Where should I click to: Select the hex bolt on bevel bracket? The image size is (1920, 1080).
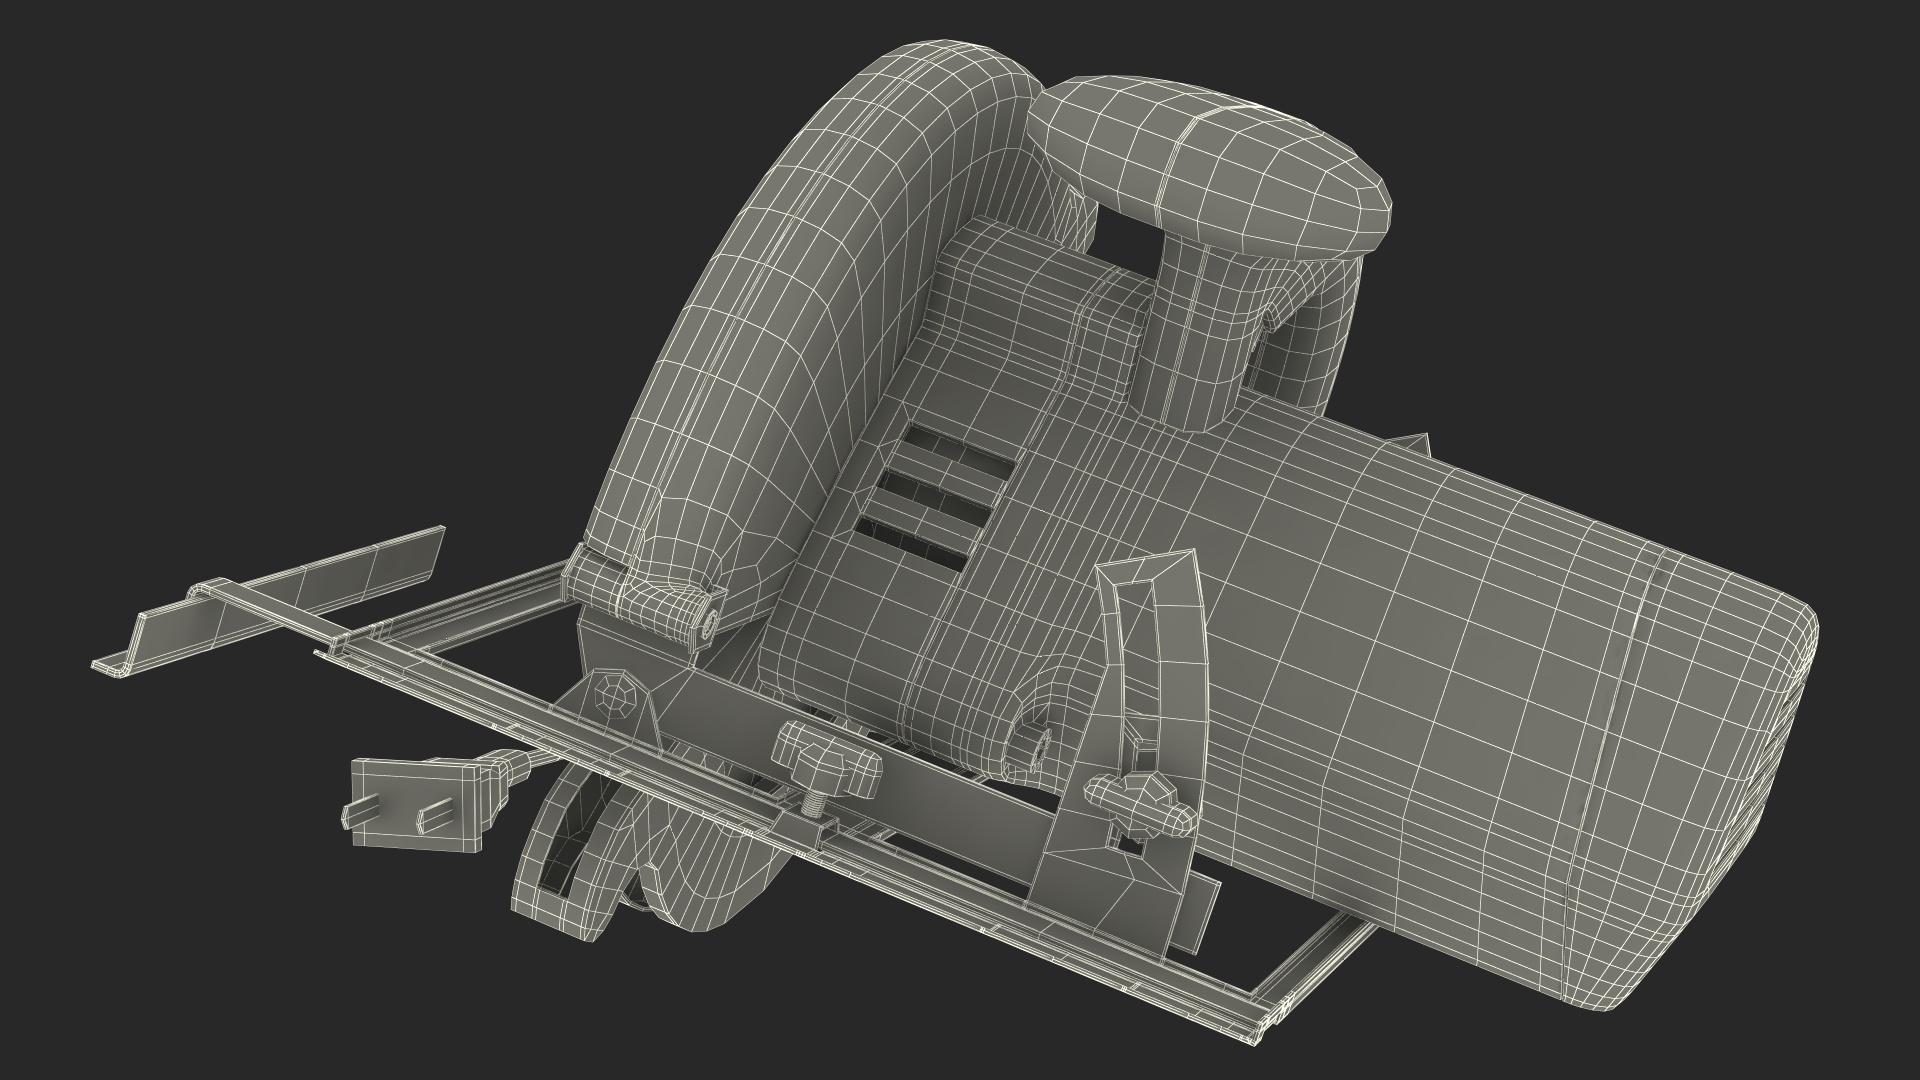tap(614, 693)
